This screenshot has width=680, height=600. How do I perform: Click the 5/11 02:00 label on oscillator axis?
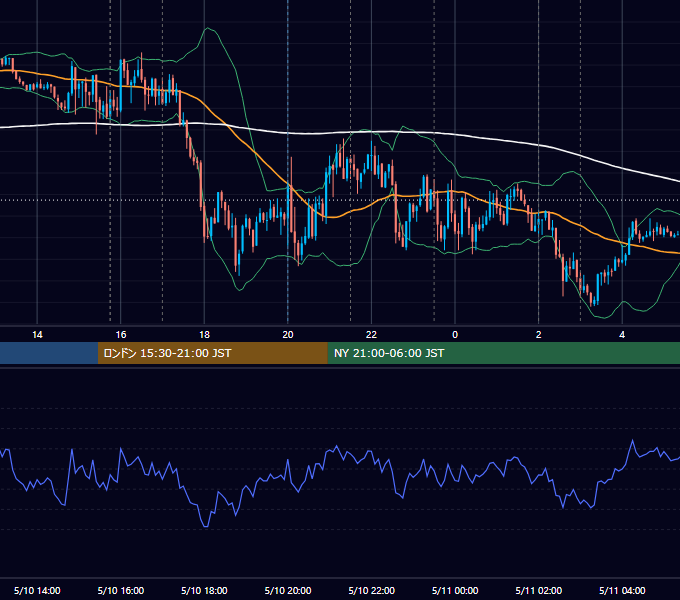(x=539, y=590)
